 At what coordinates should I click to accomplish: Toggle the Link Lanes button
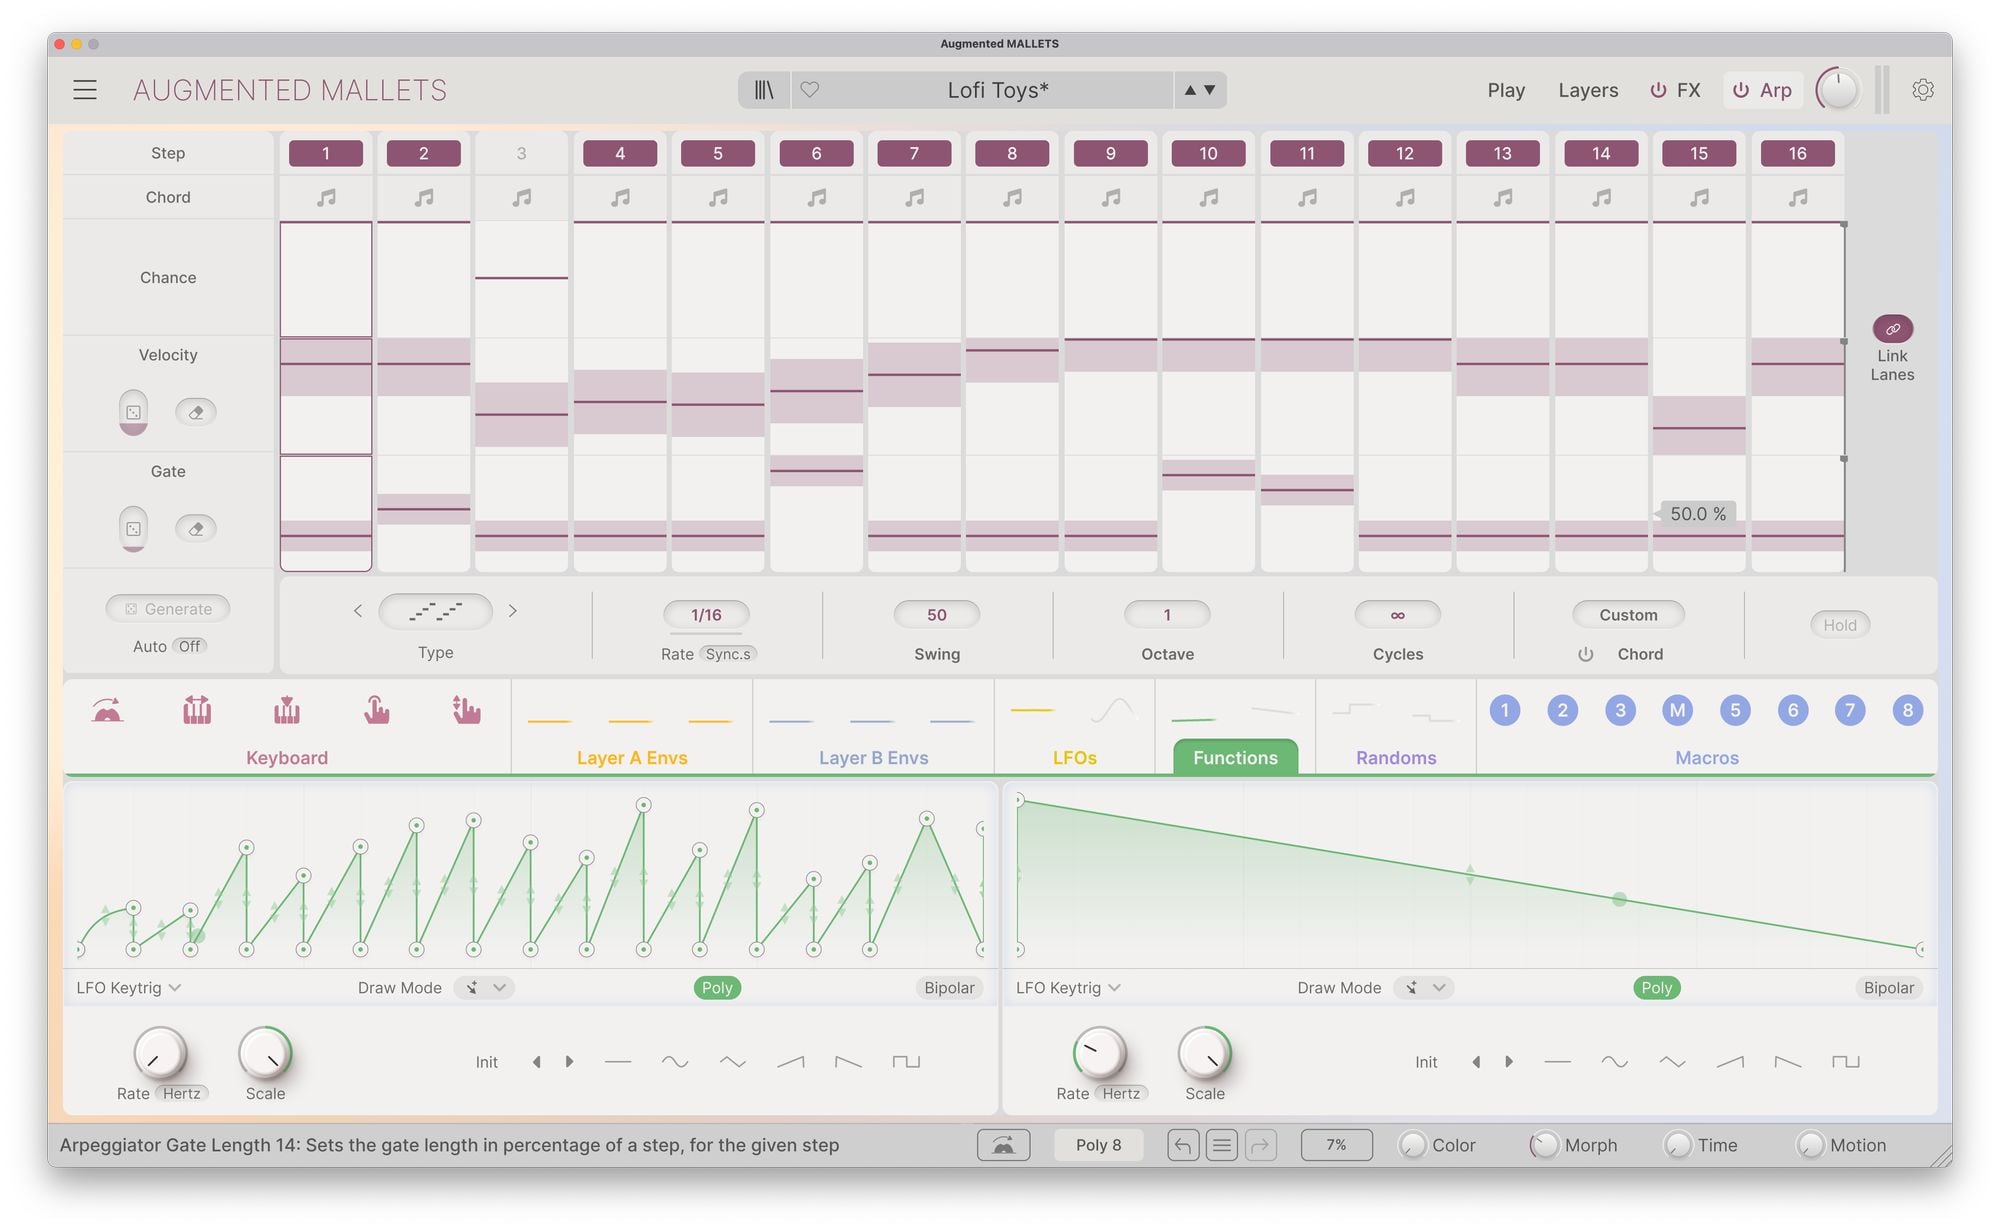click(x=1892, y=329)
